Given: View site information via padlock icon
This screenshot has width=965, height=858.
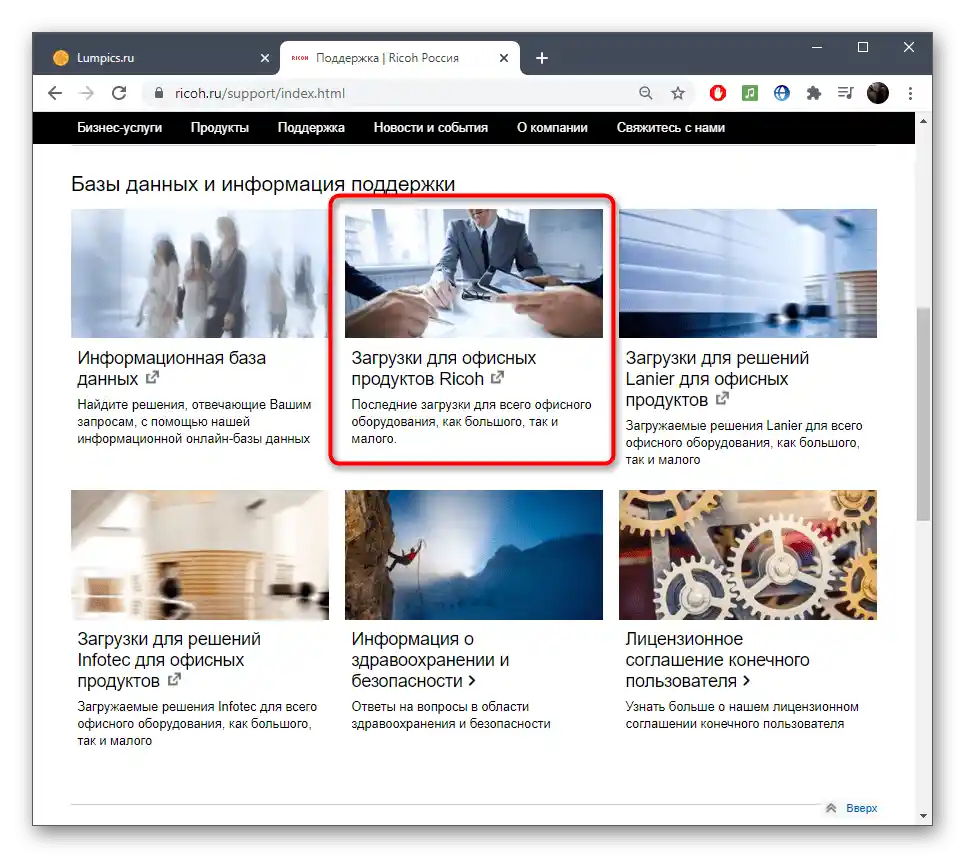Looking at the screenshot, I should point(159,93).
